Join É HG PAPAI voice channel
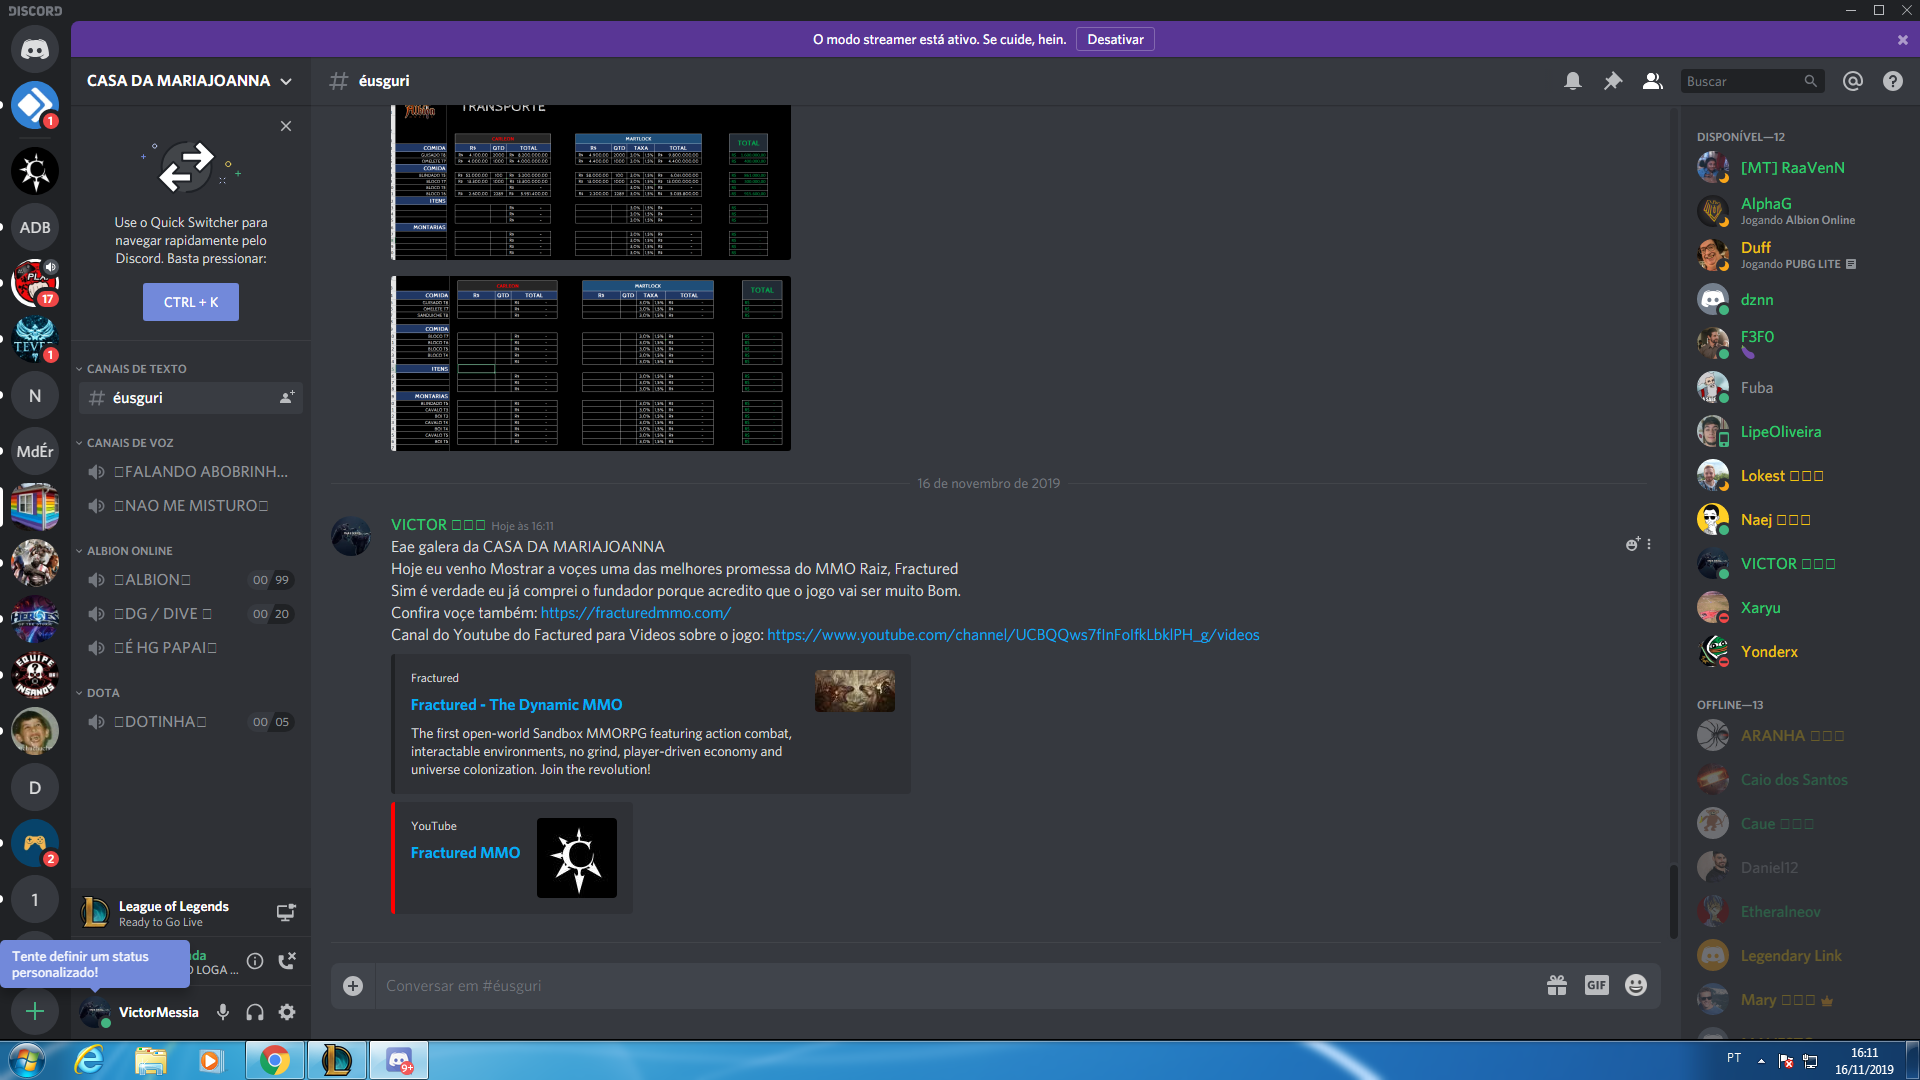 point(190,647)
